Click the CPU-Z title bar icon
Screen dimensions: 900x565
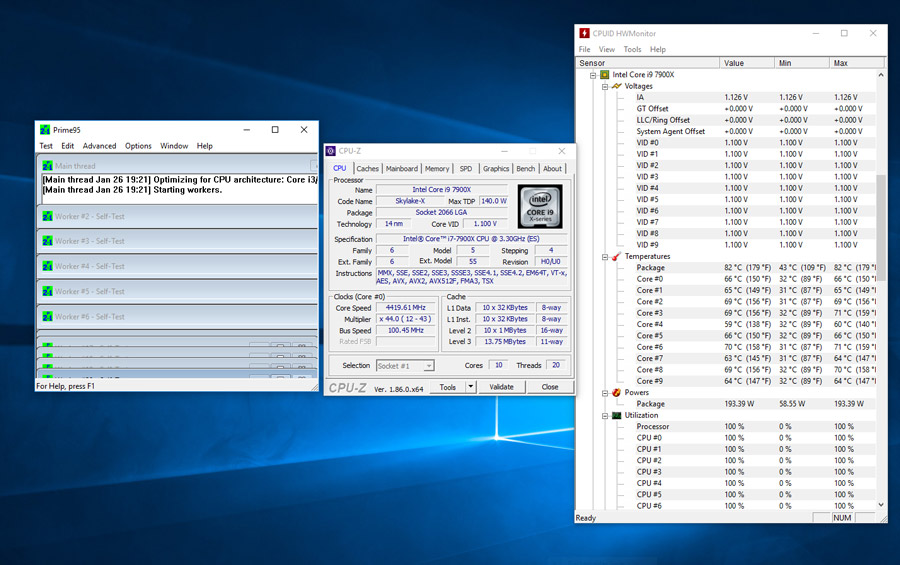331,151
